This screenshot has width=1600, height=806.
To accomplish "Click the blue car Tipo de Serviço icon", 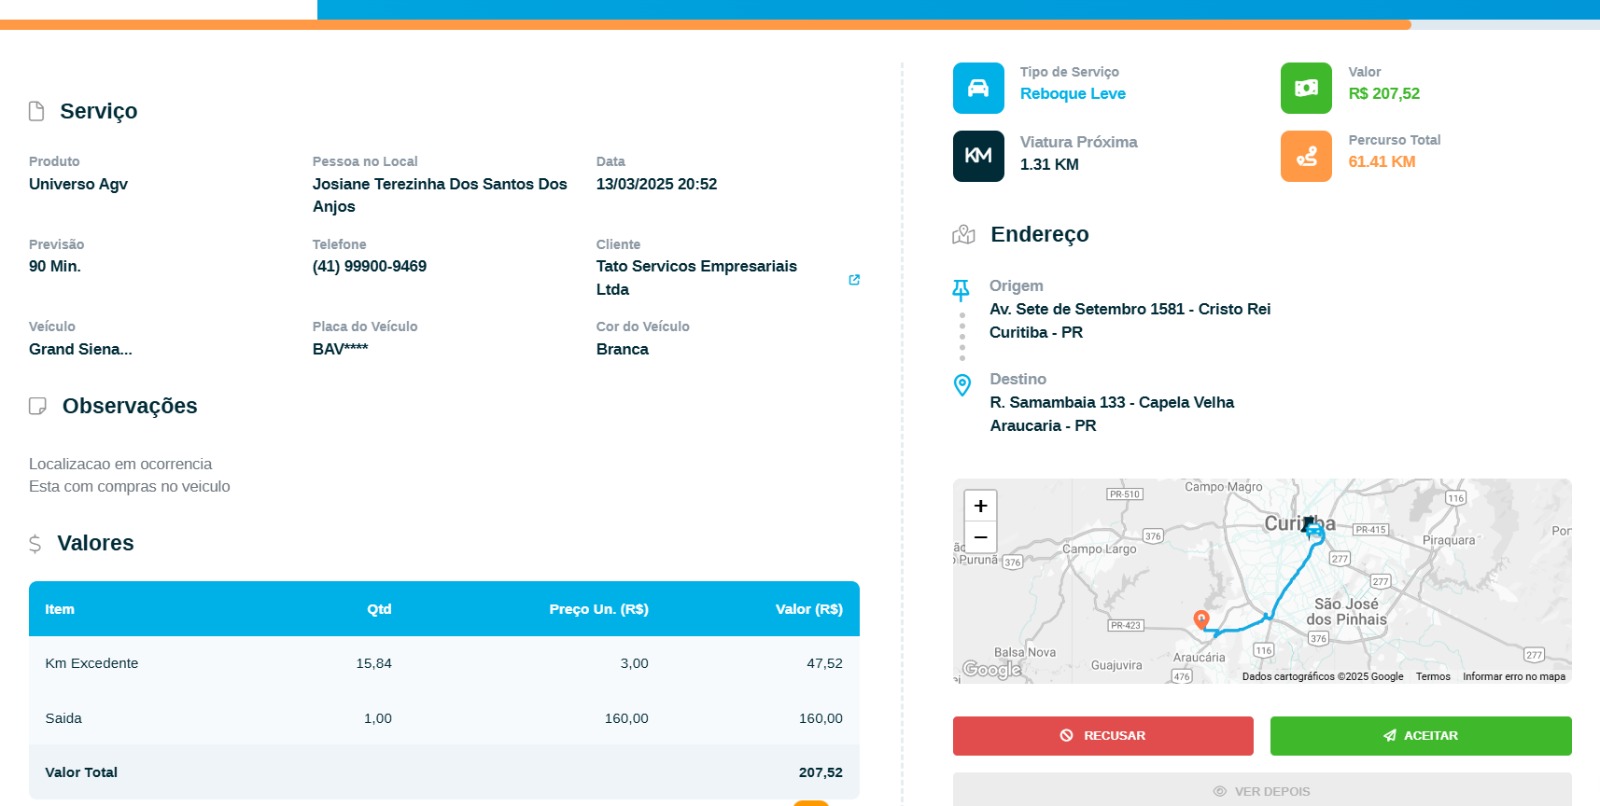I will click(x=978, y=88).
